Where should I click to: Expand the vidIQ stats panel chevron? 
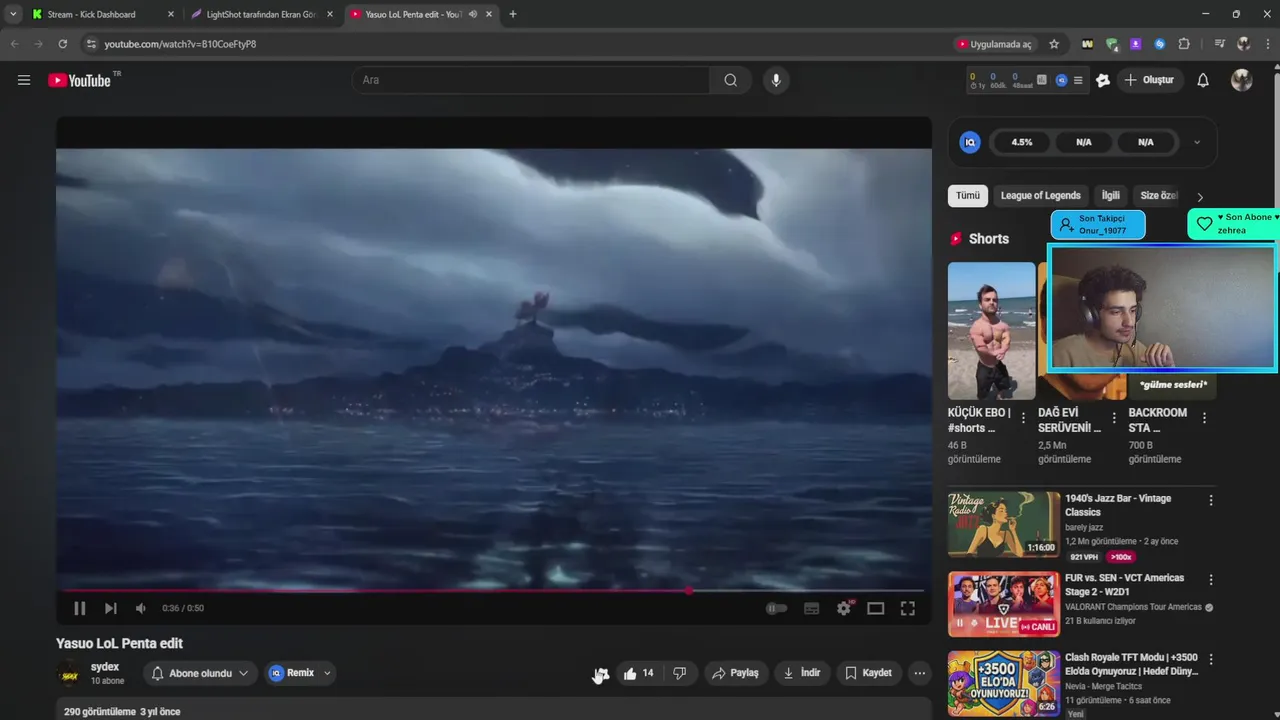(1197, 142)
